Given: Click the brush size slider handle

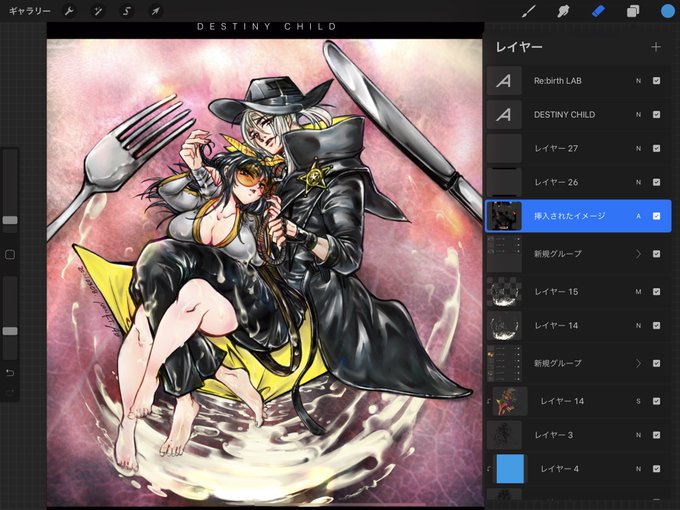Looking at the screenshot, I should [10, 220].
